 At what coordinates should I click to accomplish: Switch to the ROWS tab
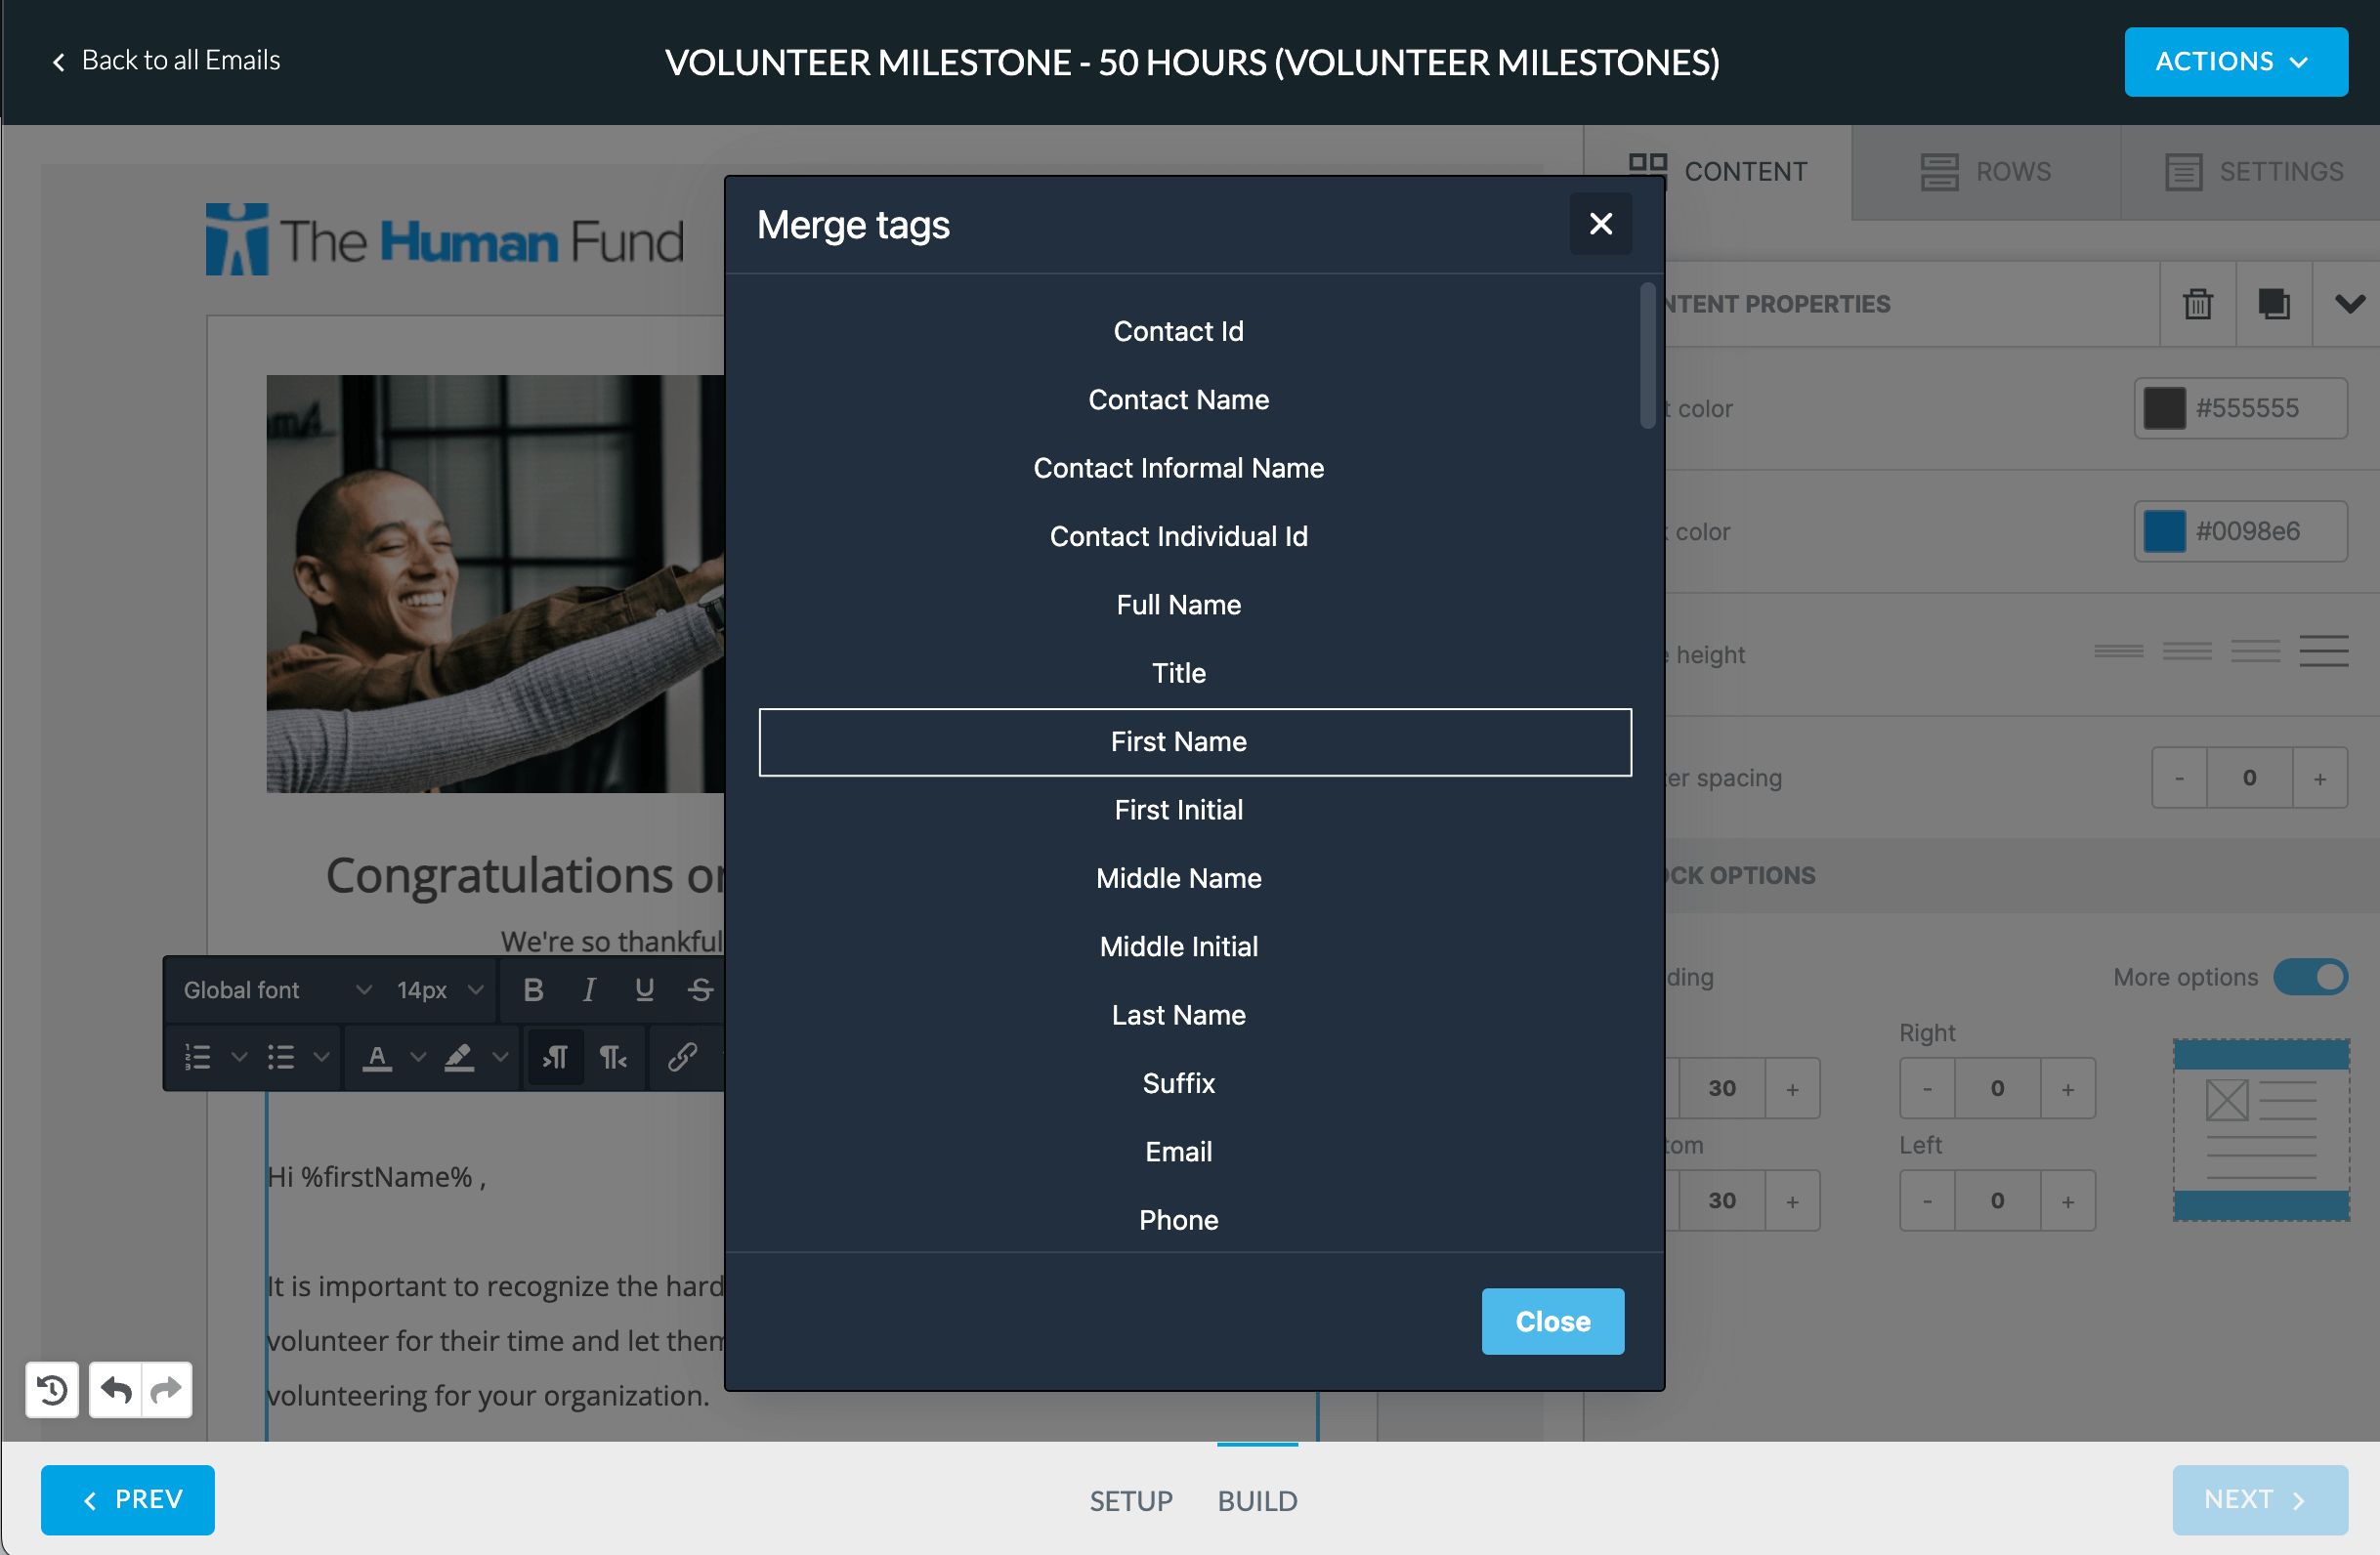[1987, 172]
